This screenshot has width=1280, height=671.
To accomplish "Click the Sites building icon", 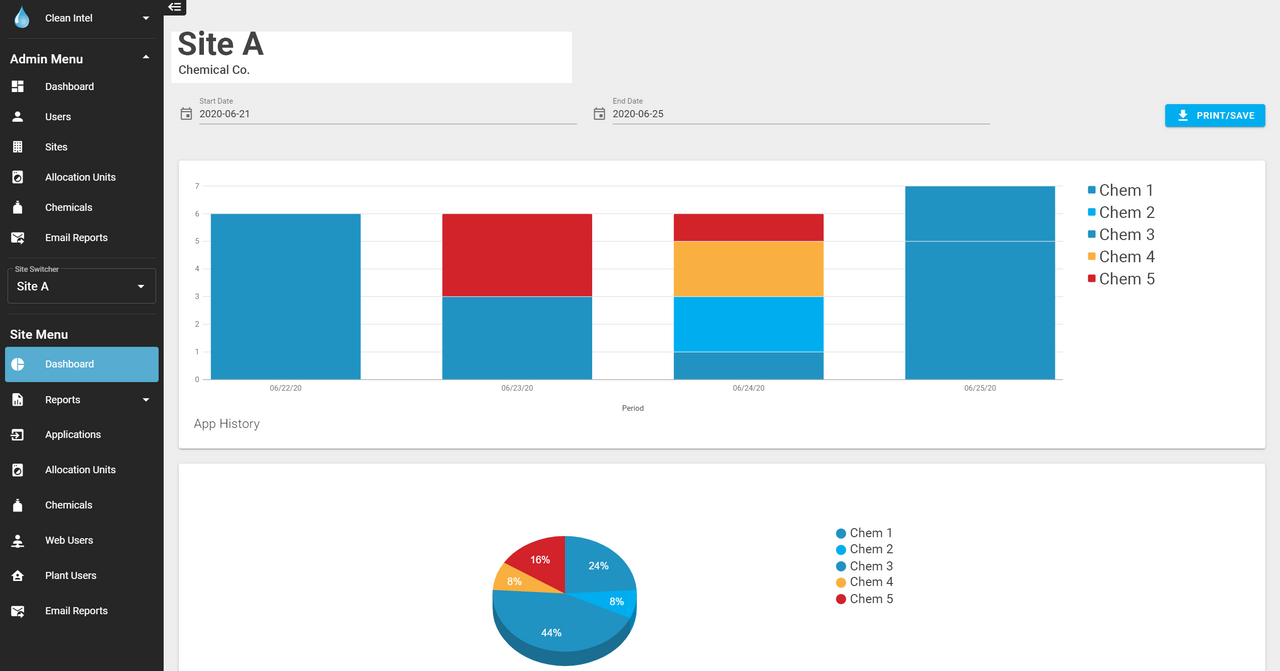I will 18,147.
